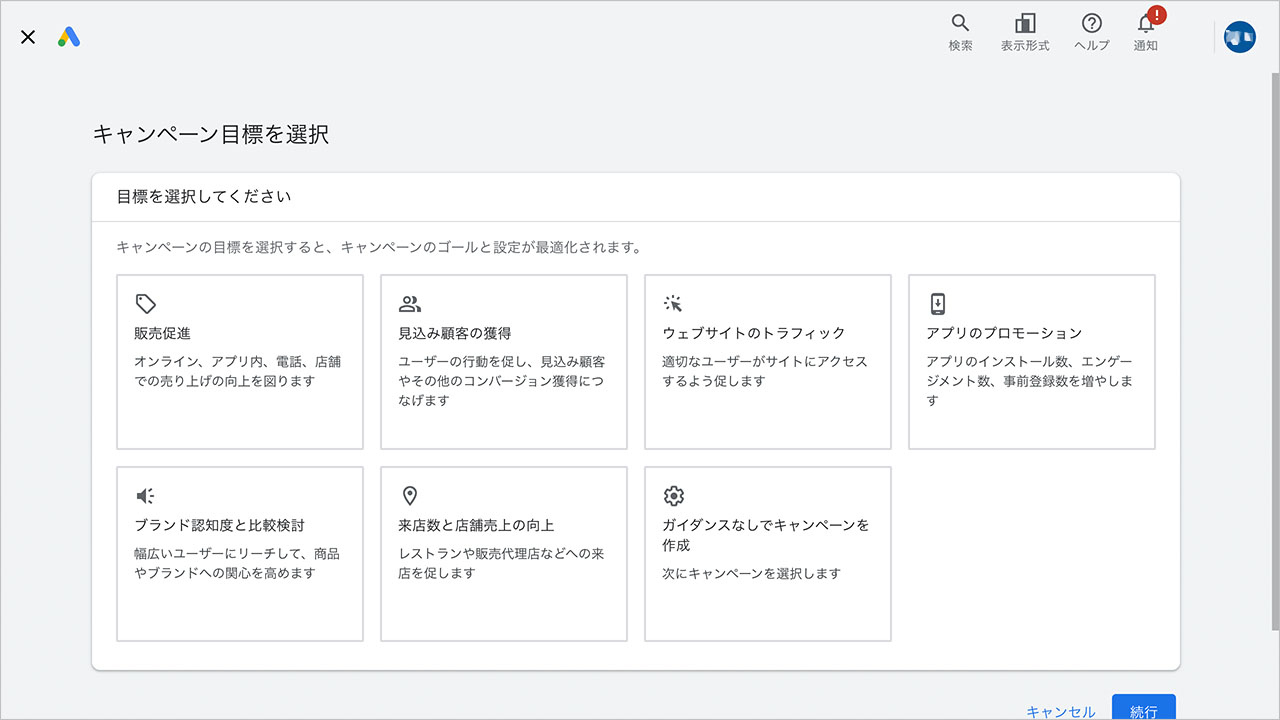Click the people icon on 見込み顧客の獲得 card
Viewport: 1280px width, 720px height.
point(410,304)
